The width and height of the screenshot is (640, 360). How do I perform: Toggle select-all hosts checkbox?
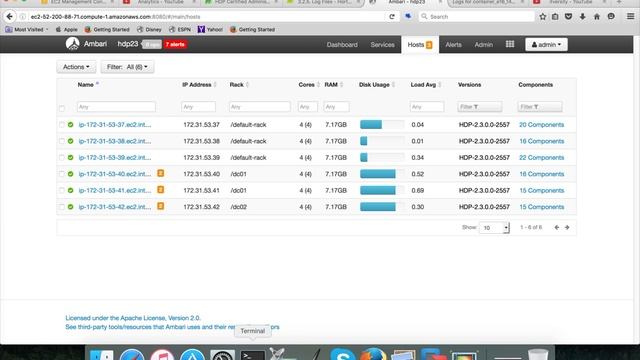(62, 108)
